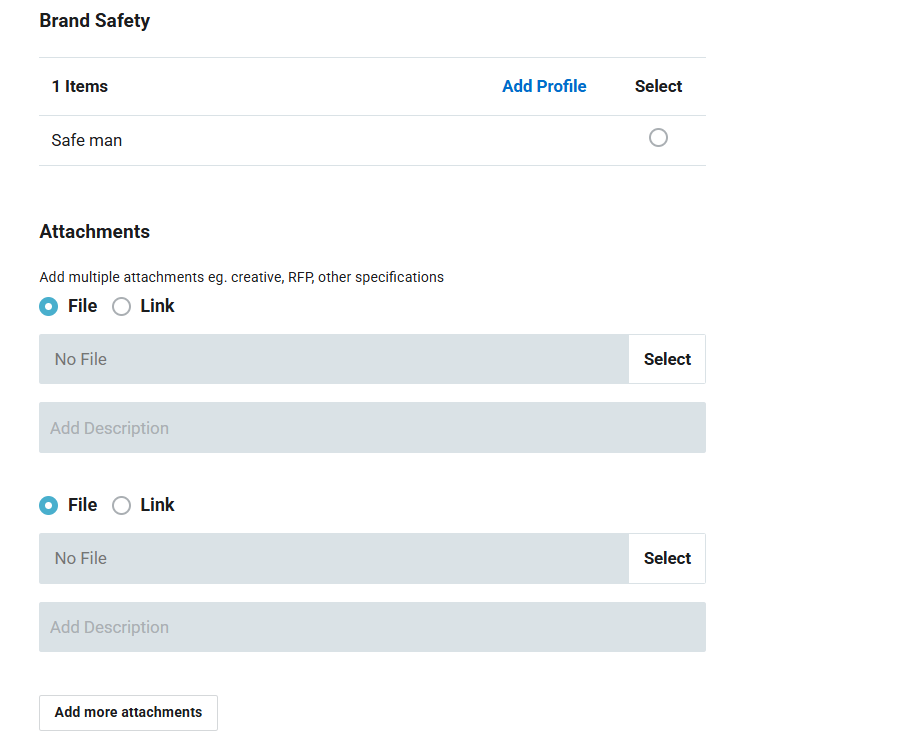Switch second attachment to Link option

(x=121, y=505)
